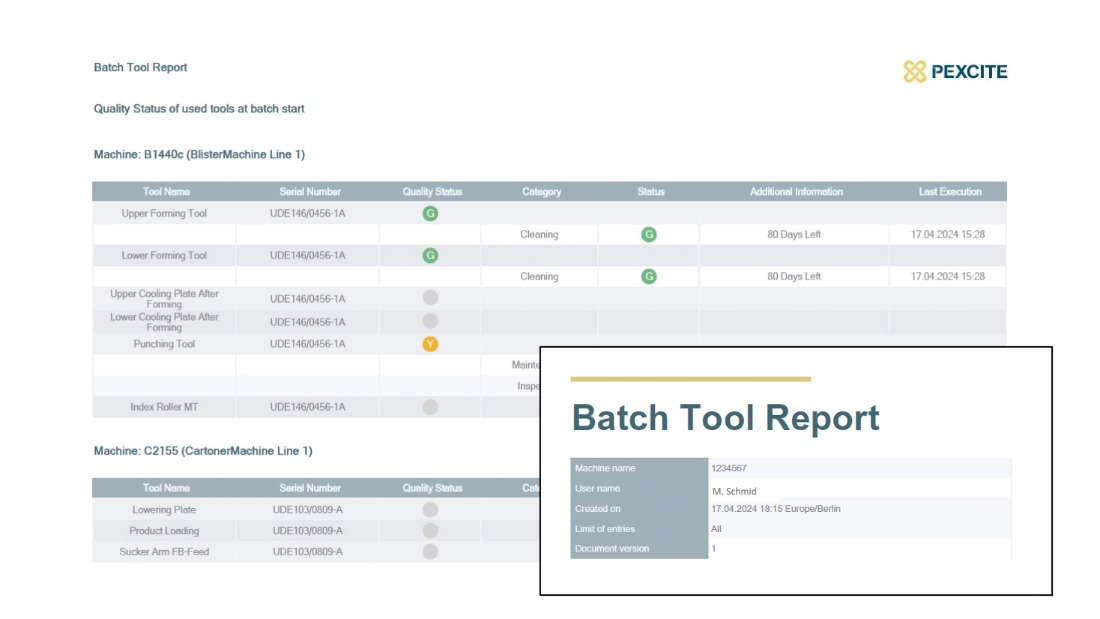The image size is (1100, 619).
Task: Click the green quality status icon for Upper Forming Tool
Action: pos(429,213)
